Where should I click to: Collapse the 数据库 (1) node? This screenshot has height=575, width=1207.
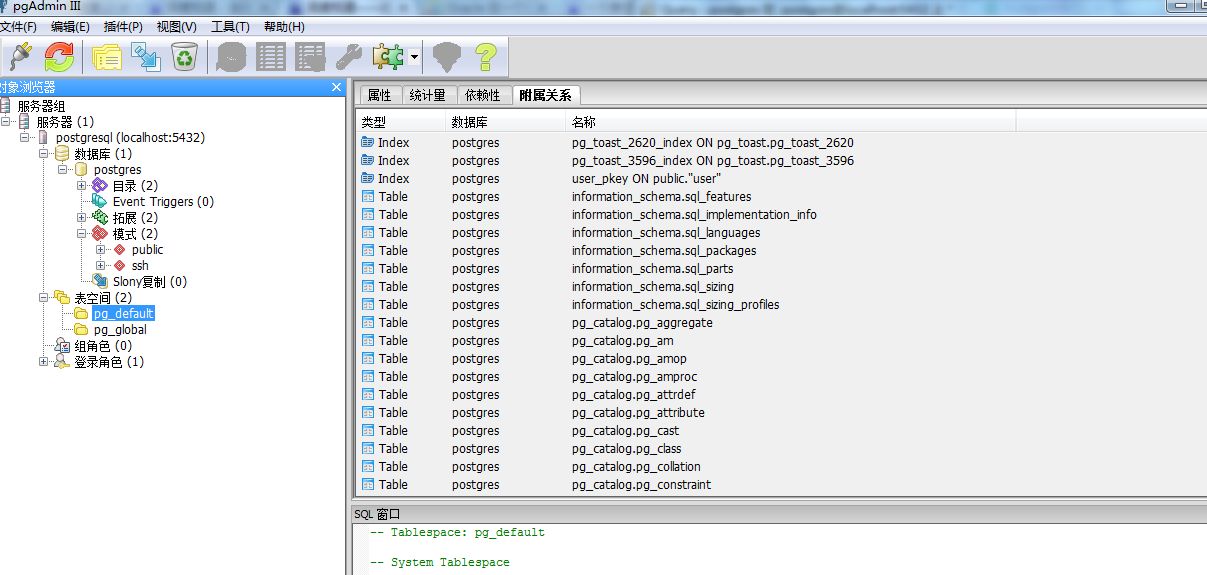(x=44, y=154)
